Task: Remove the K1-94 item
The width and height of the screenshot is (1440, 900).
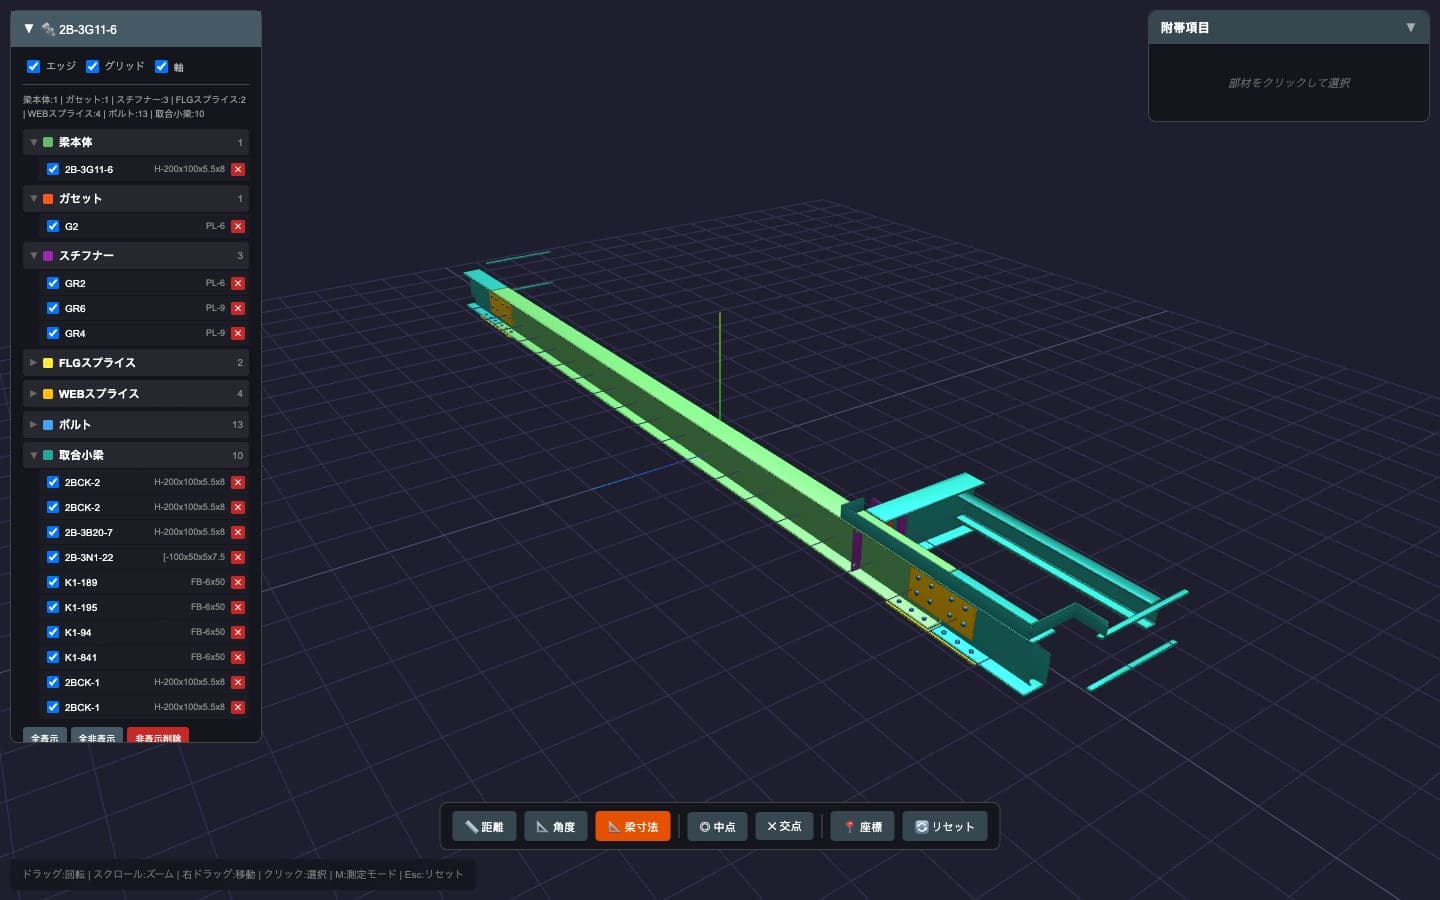Action: [238, 632]
